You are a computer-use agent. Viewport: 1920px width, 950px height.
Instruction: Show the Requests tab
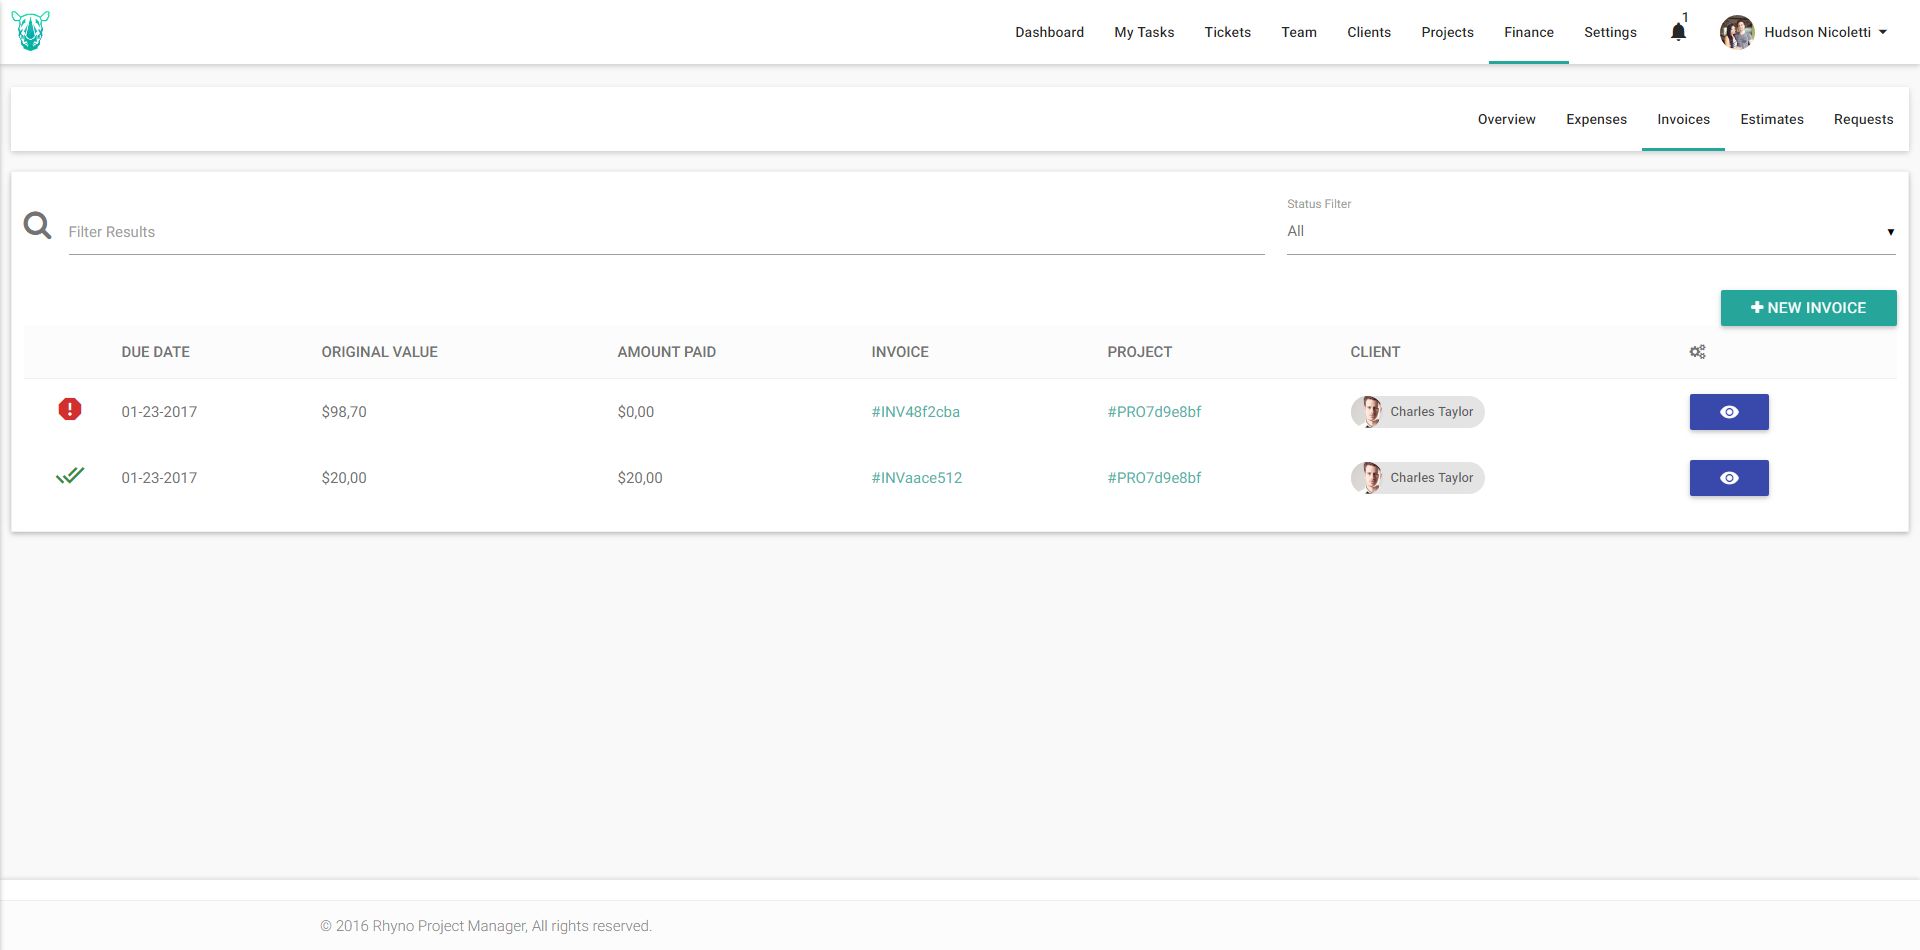1863,119
